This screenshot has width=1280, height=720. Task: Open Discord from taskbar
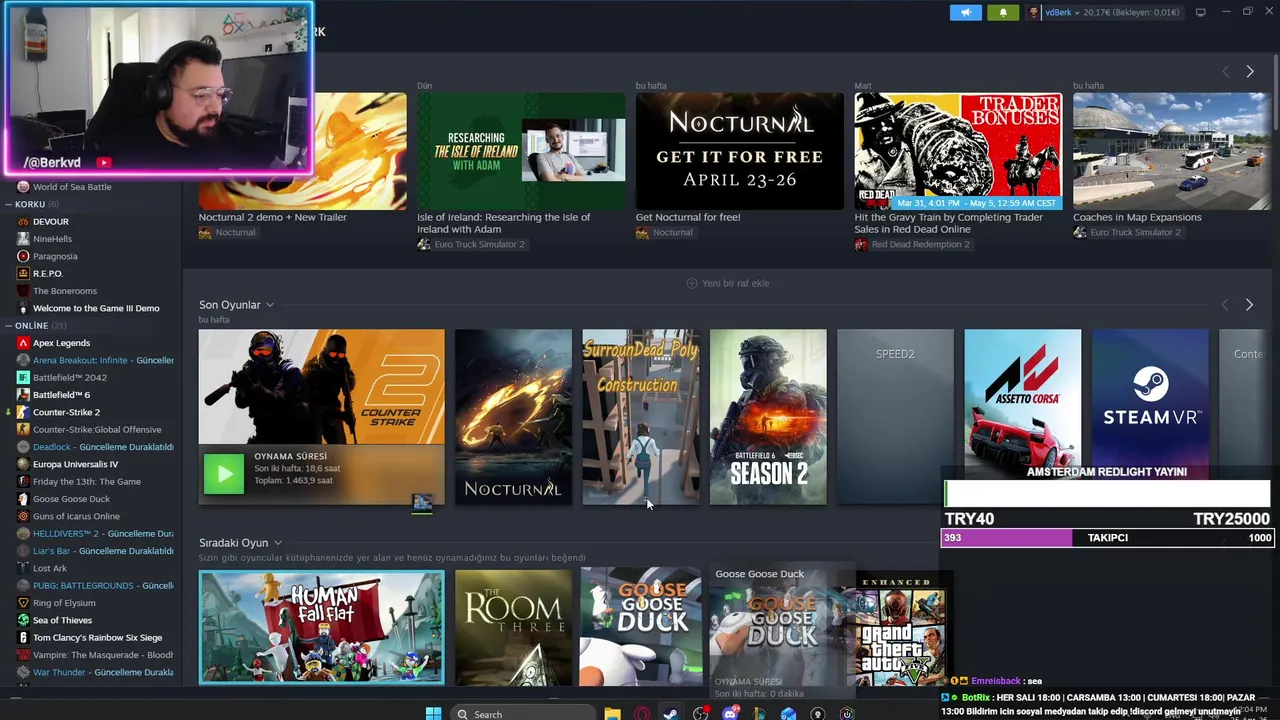[730, 713]
